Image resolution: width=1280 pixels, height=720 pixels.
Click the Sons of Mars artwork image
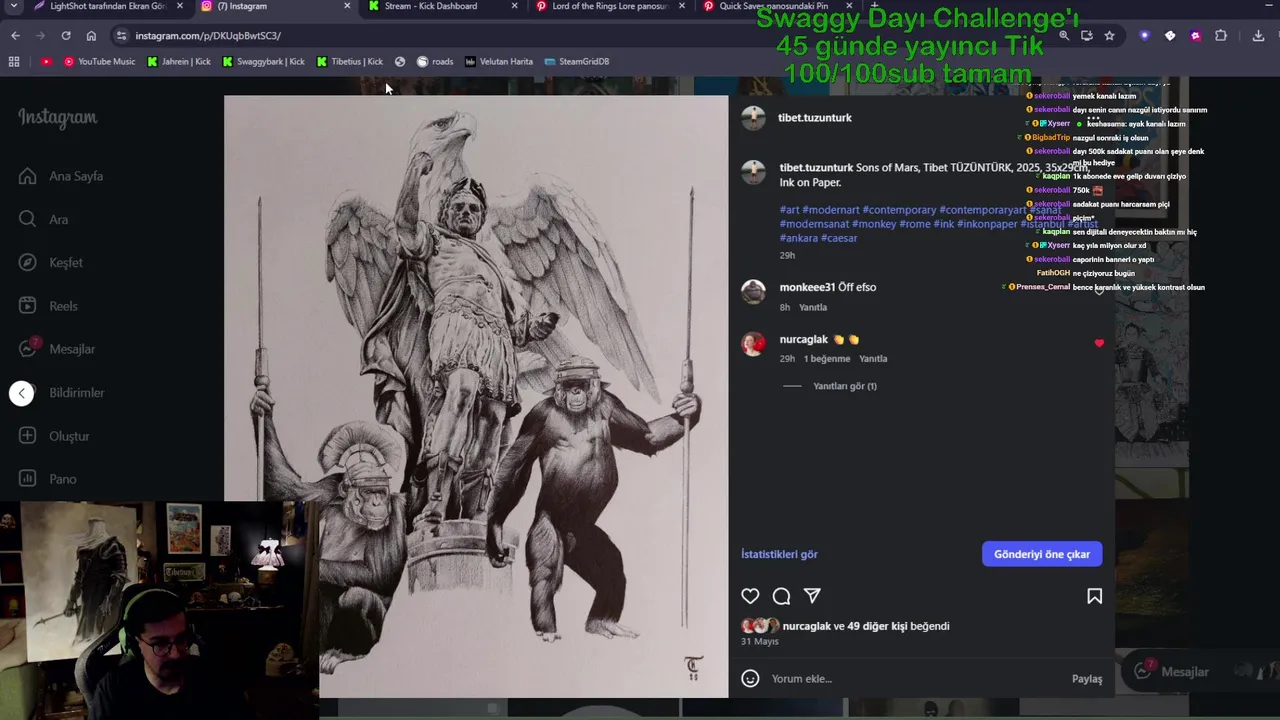476,396
